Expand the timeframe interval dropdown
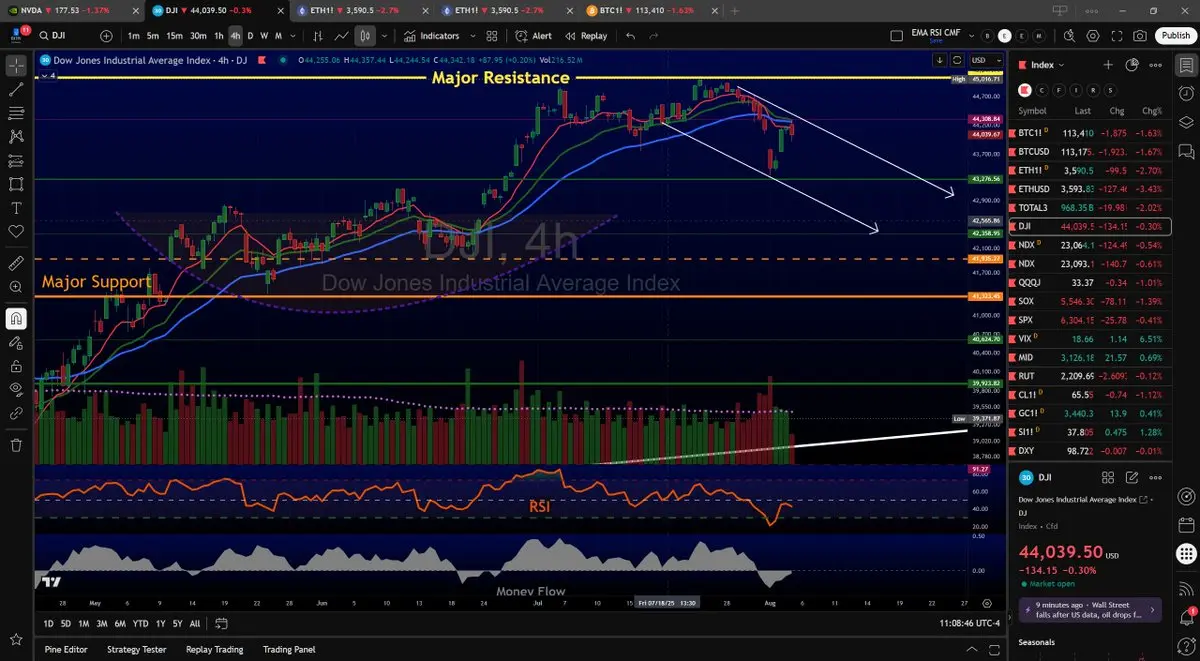Image resolution: width=1200 pixels, height=661 pixels. 293,36
